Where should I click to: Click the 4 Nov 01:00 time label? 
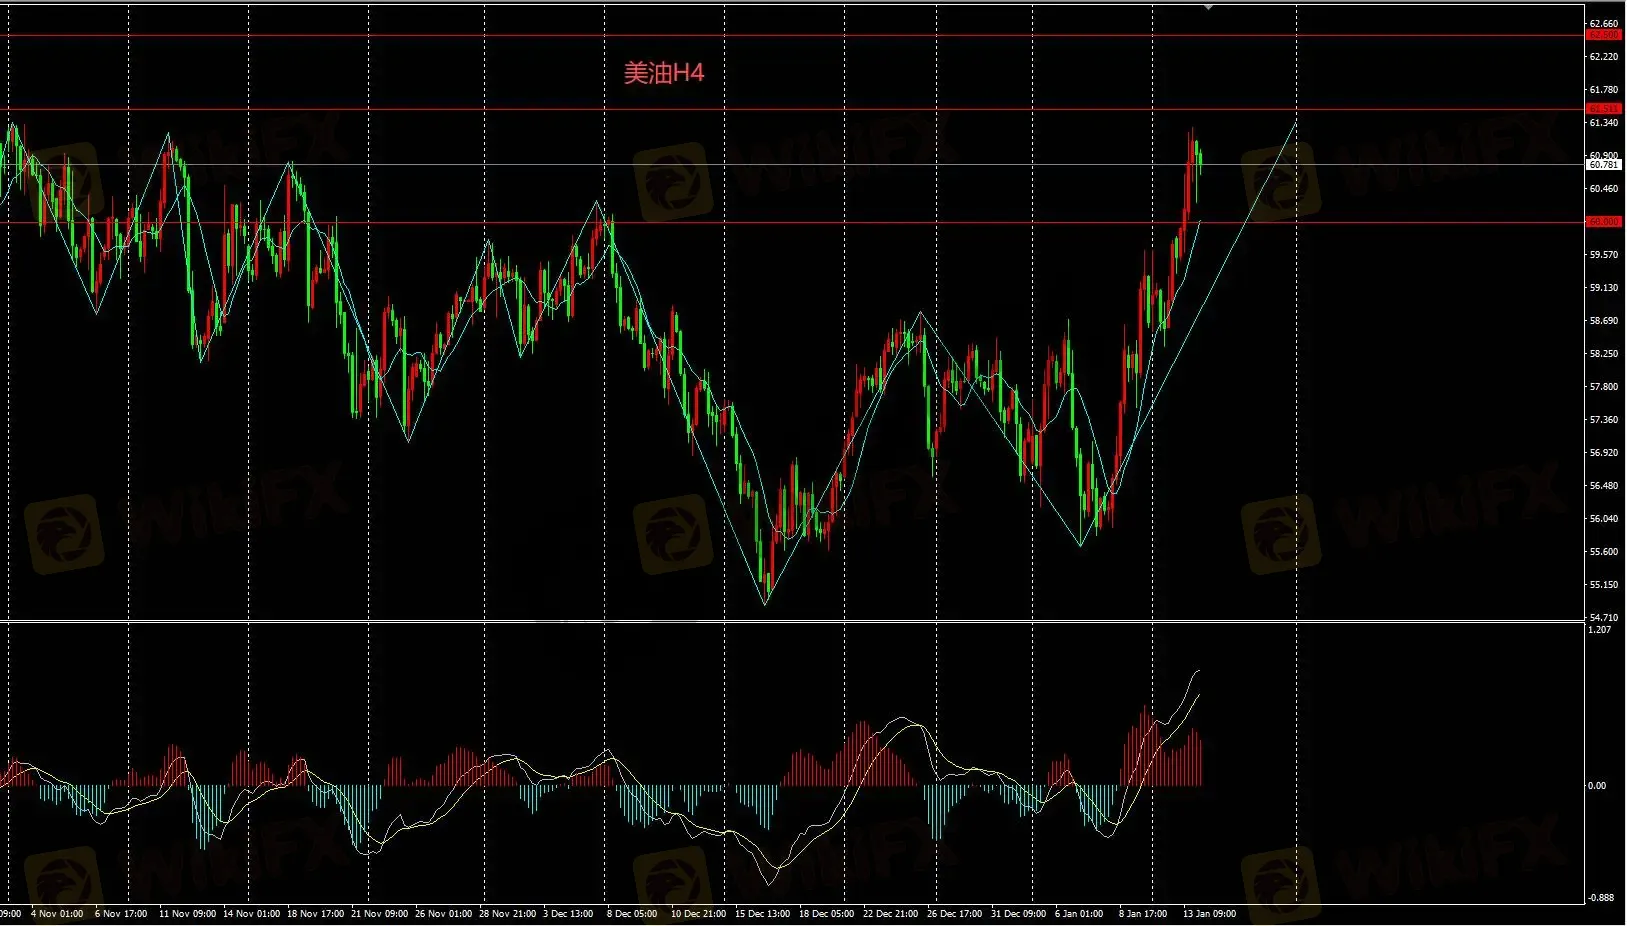57,914
